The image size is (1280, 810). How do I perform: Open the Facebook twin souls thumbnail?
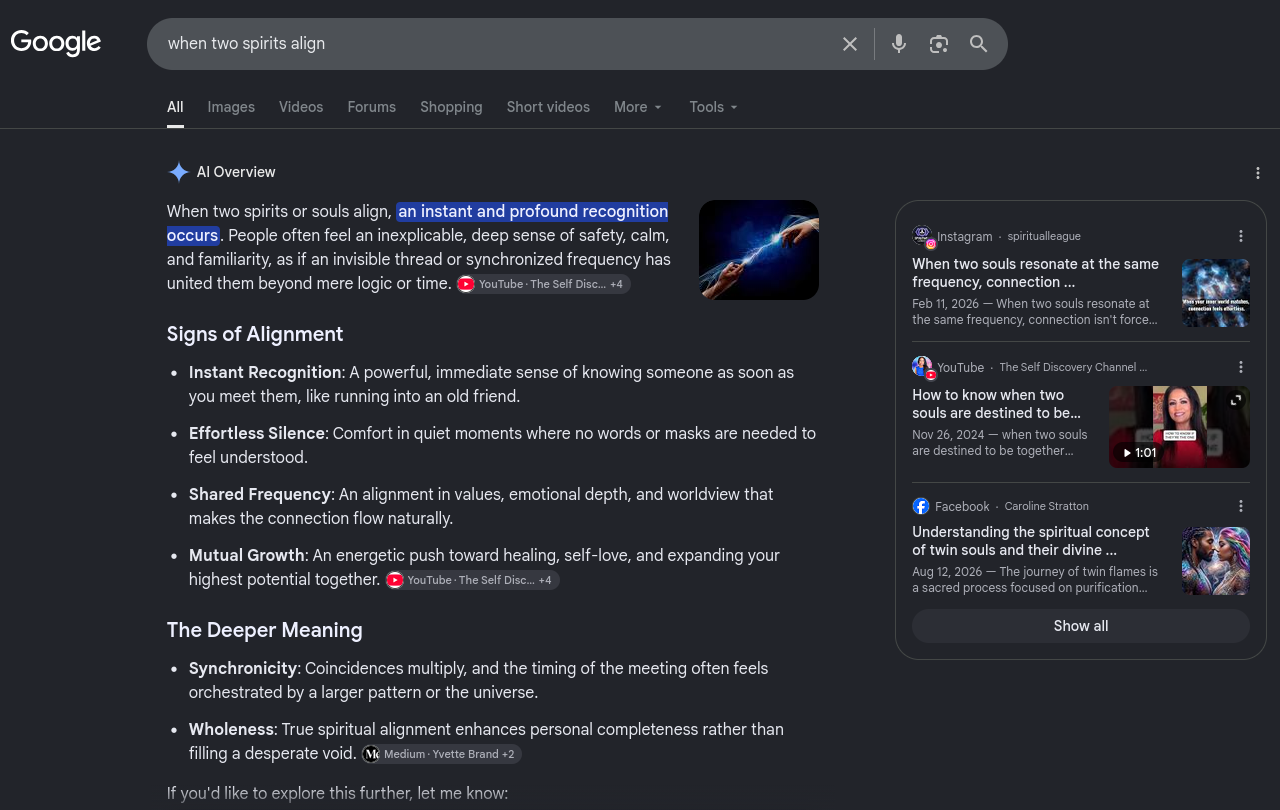point(1216,561)
